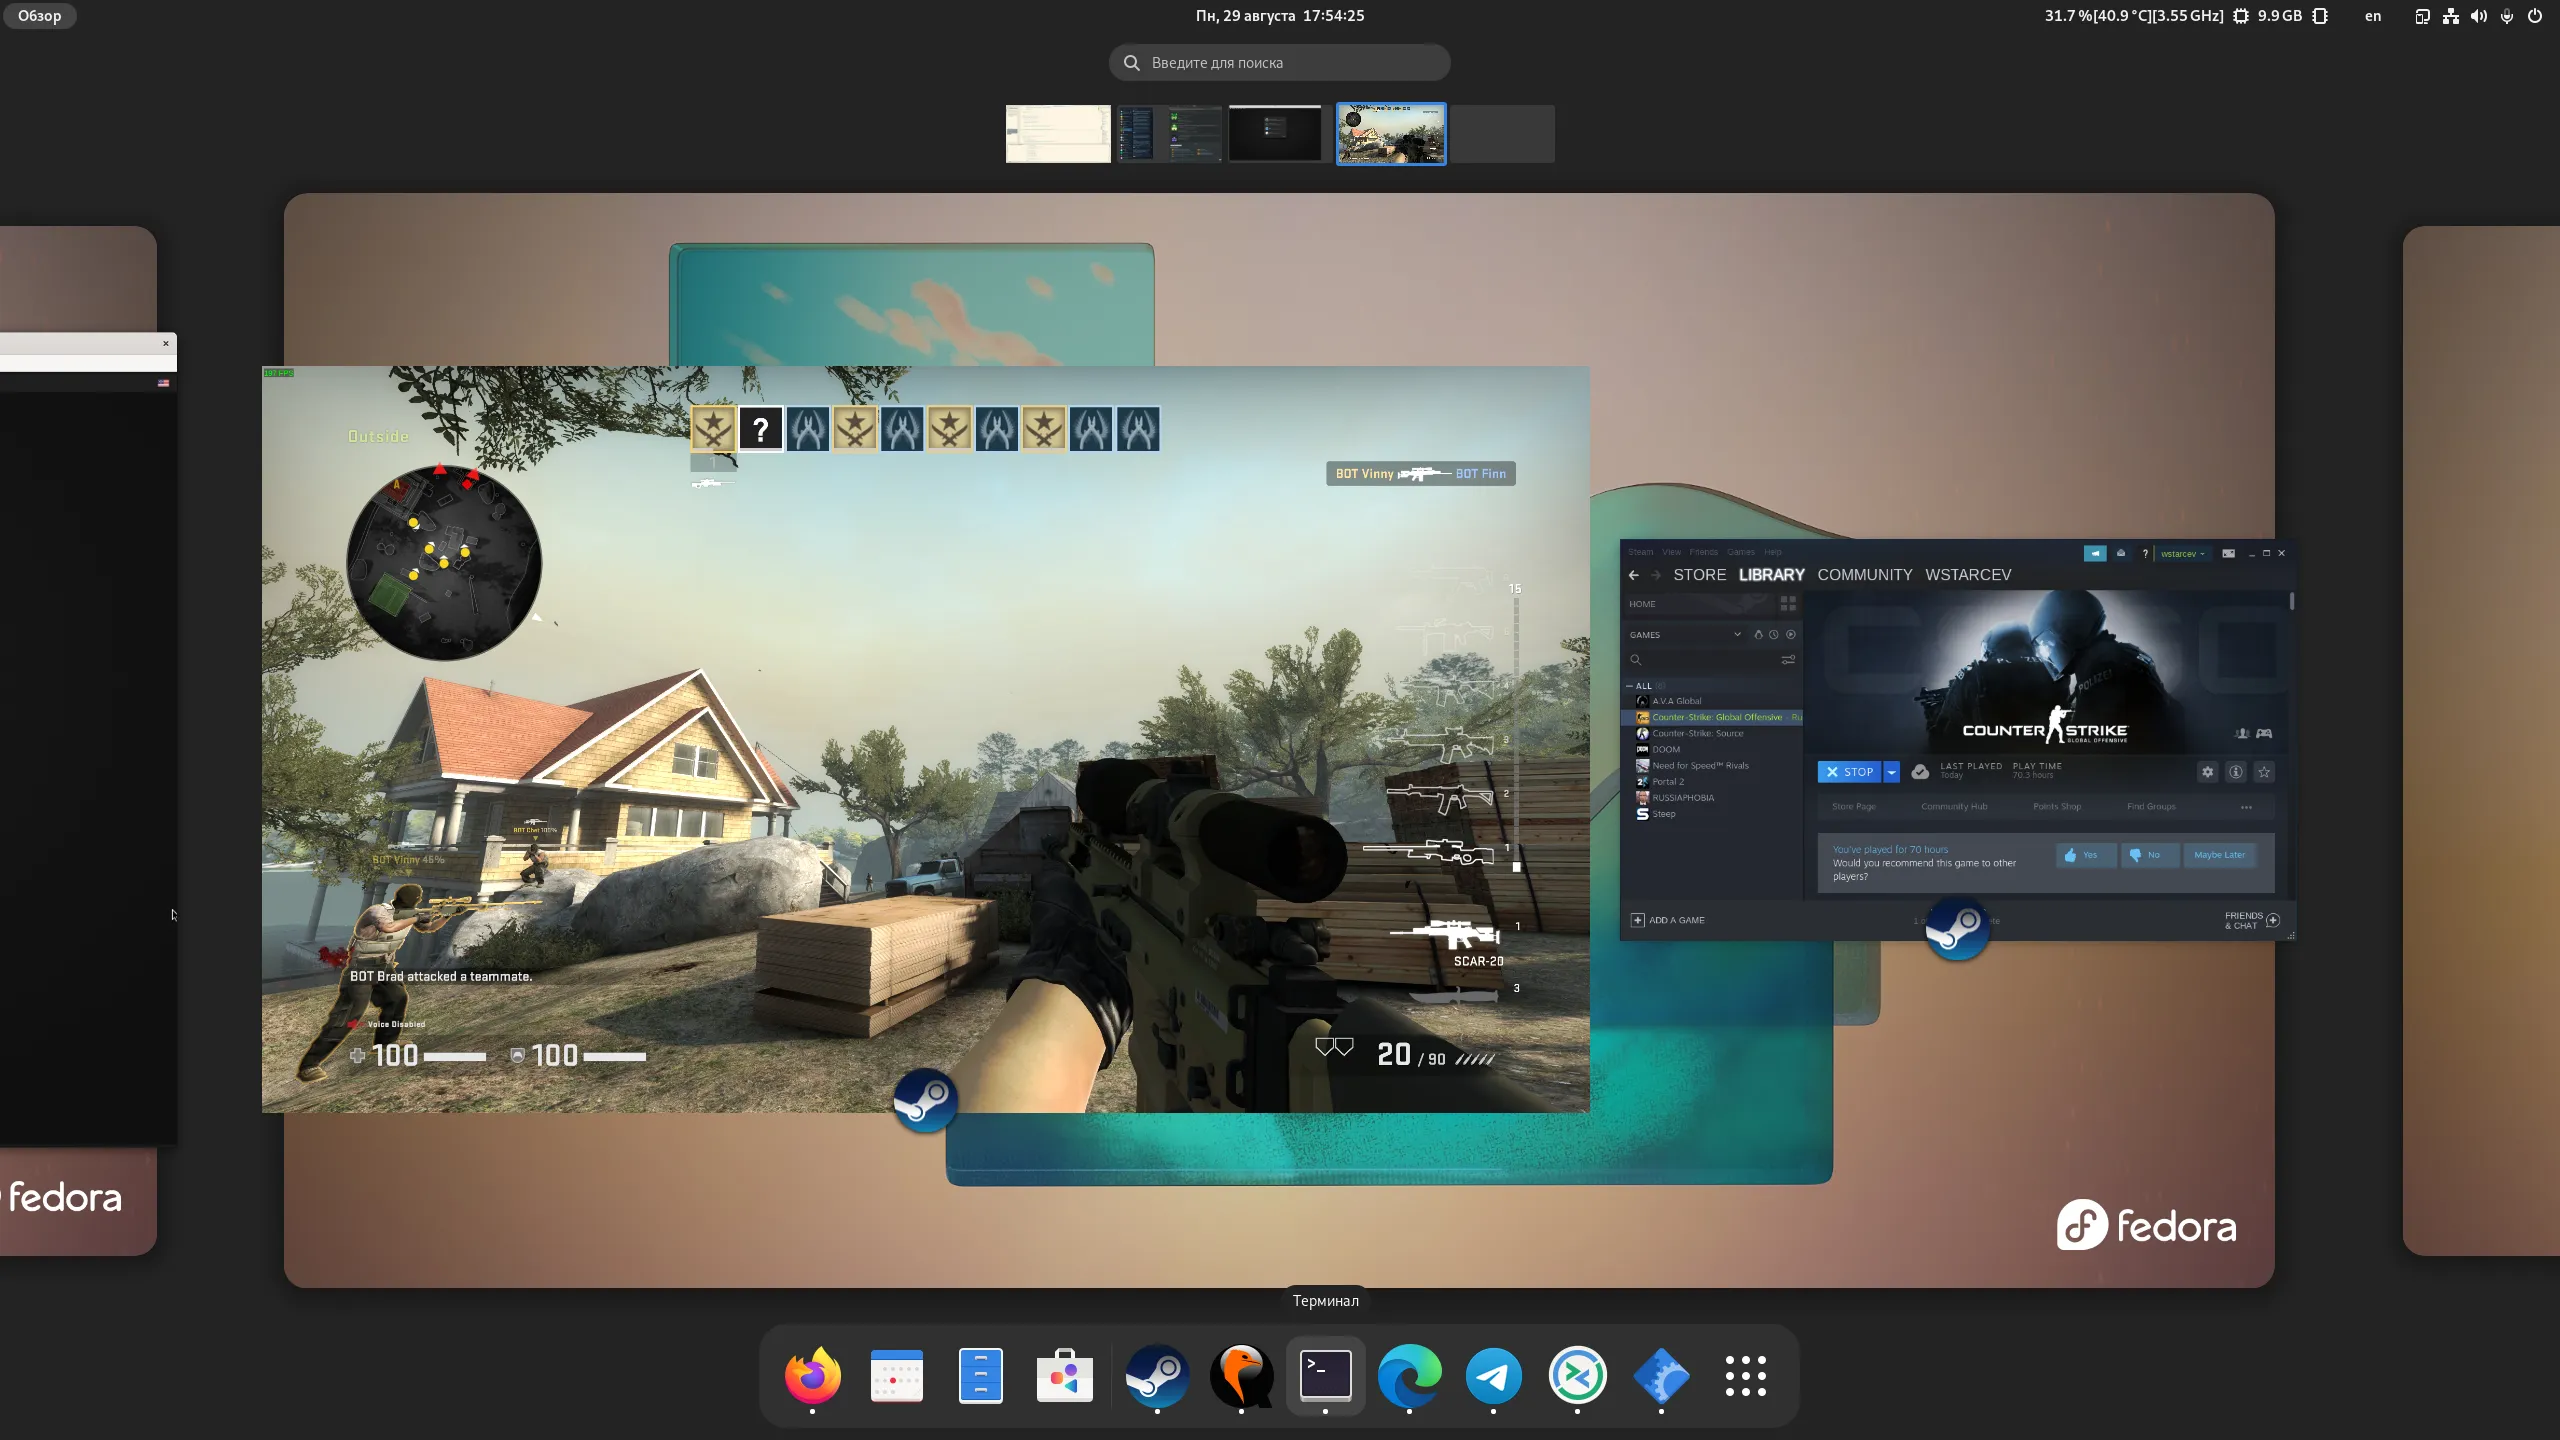Screen dimensions: 2560x1440
Task: Open FRIENDS & CHAT in Steam
Action: [x=2251, y=920]
